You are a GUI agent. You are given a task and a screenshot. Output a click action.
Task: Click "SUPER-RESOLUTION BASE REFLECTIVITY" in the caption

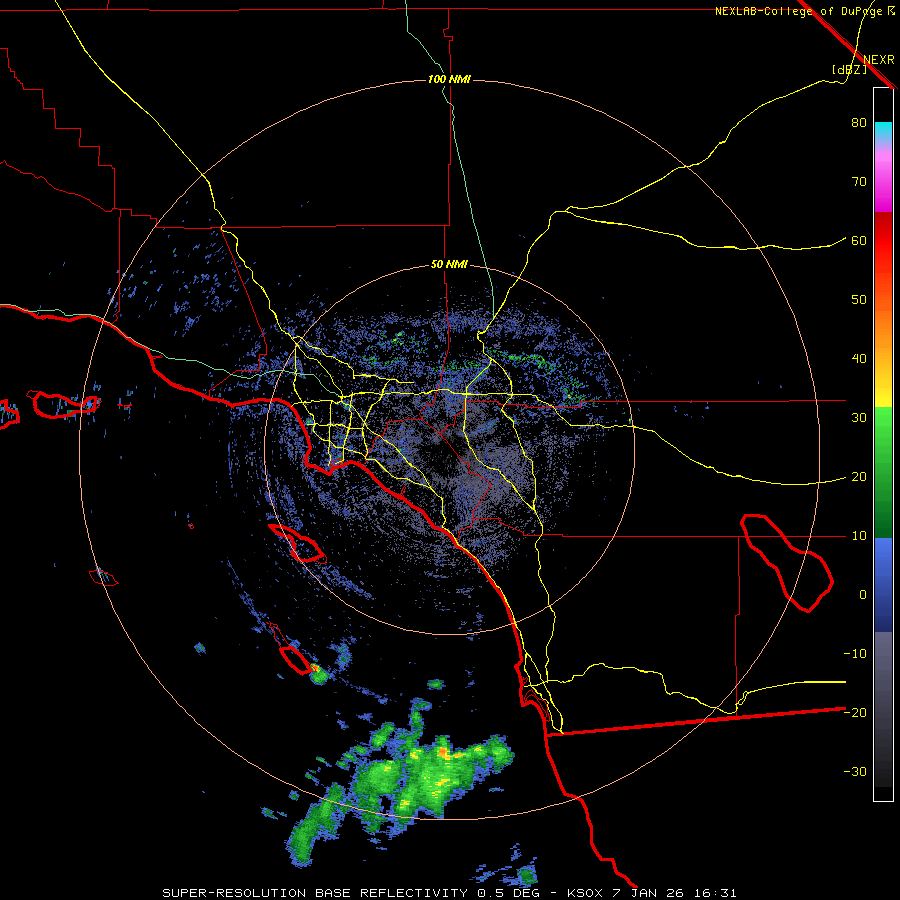tap(315, 893)
